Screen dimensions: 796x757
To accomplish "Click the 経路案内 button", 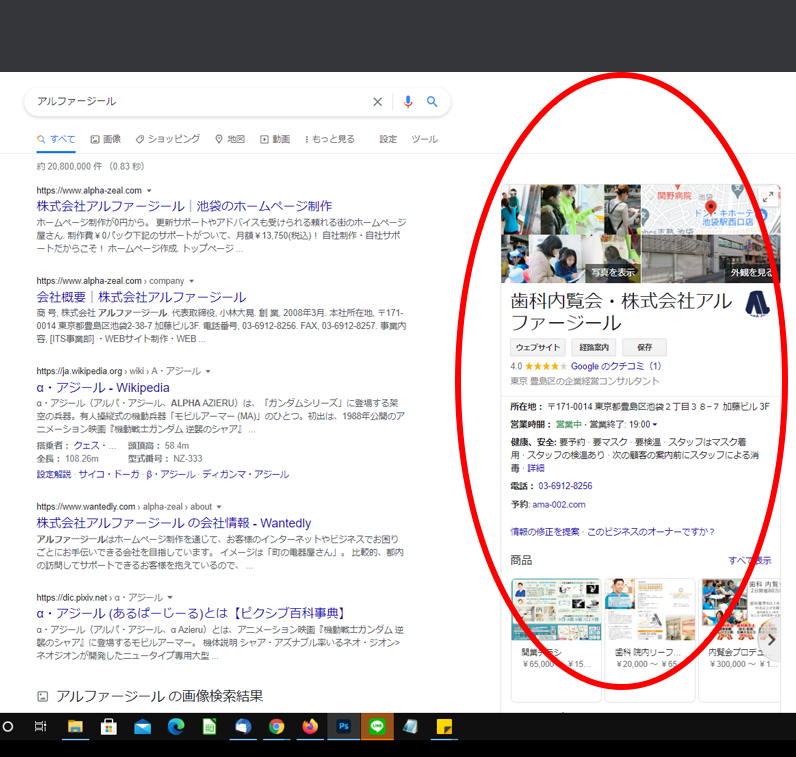I will coord(594,347).
